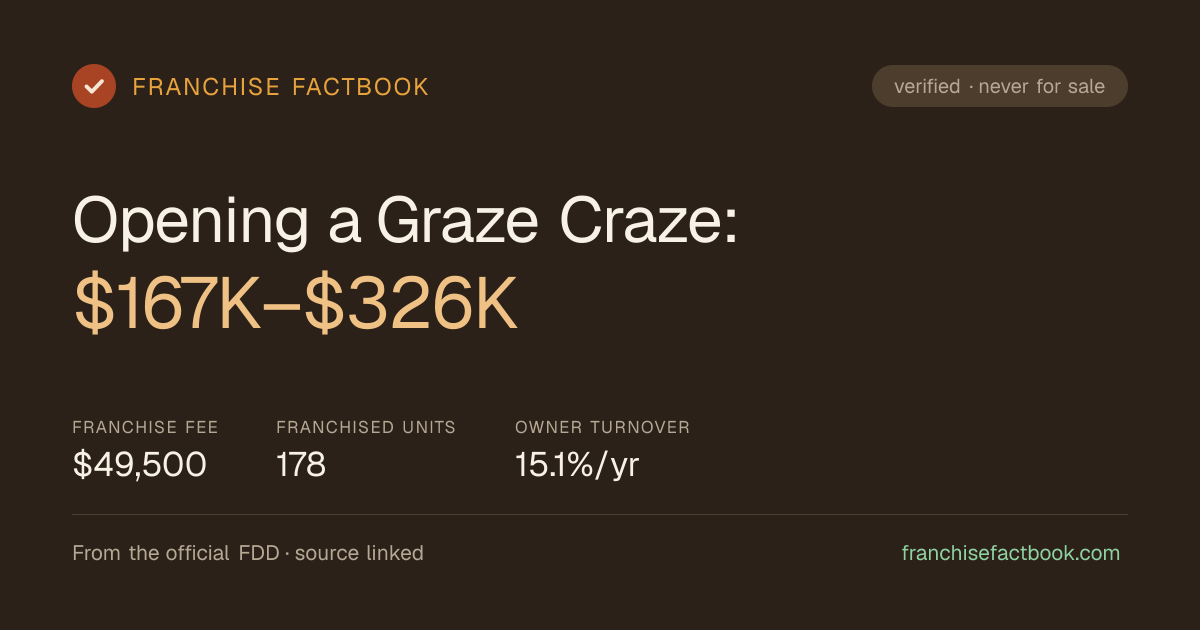Click the Owner Turnover label
1200x630 pixels.
[x=603, y=427]
